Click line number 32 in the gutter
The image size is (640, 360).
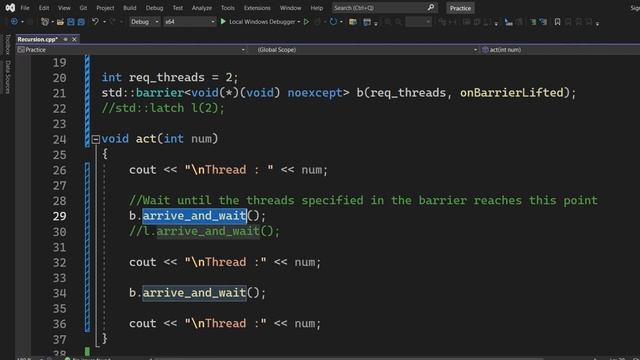point(60,262)
